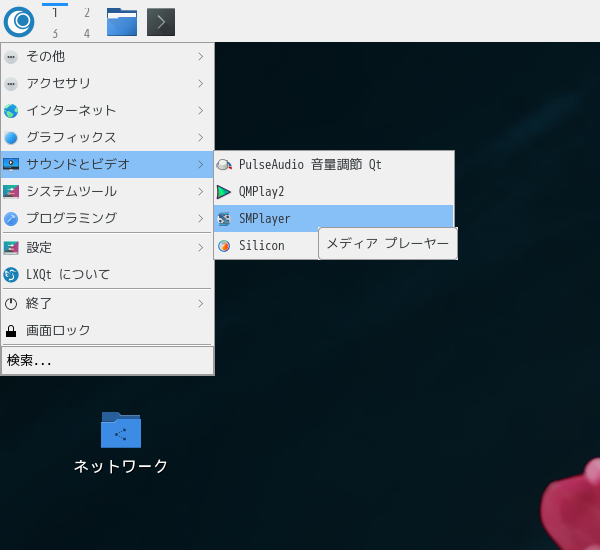This screenshot has height=550, width=600.
Task: Expand the arrow on サウンドとビデオ row
Action: [201, 165]
